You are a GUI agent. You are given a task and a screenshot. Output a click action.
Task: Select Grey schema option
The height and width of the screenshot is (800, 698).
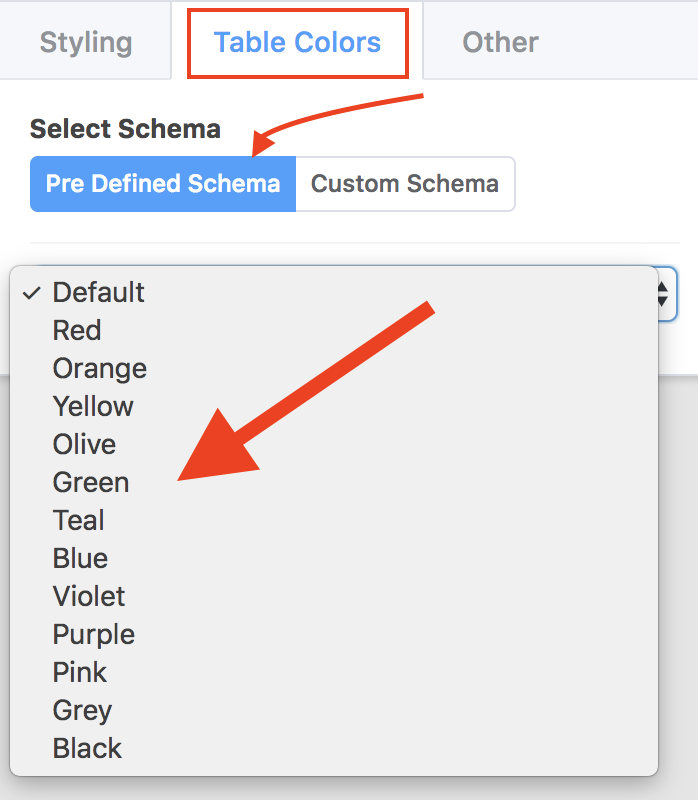pyautogui.click(x=82, y=710)
